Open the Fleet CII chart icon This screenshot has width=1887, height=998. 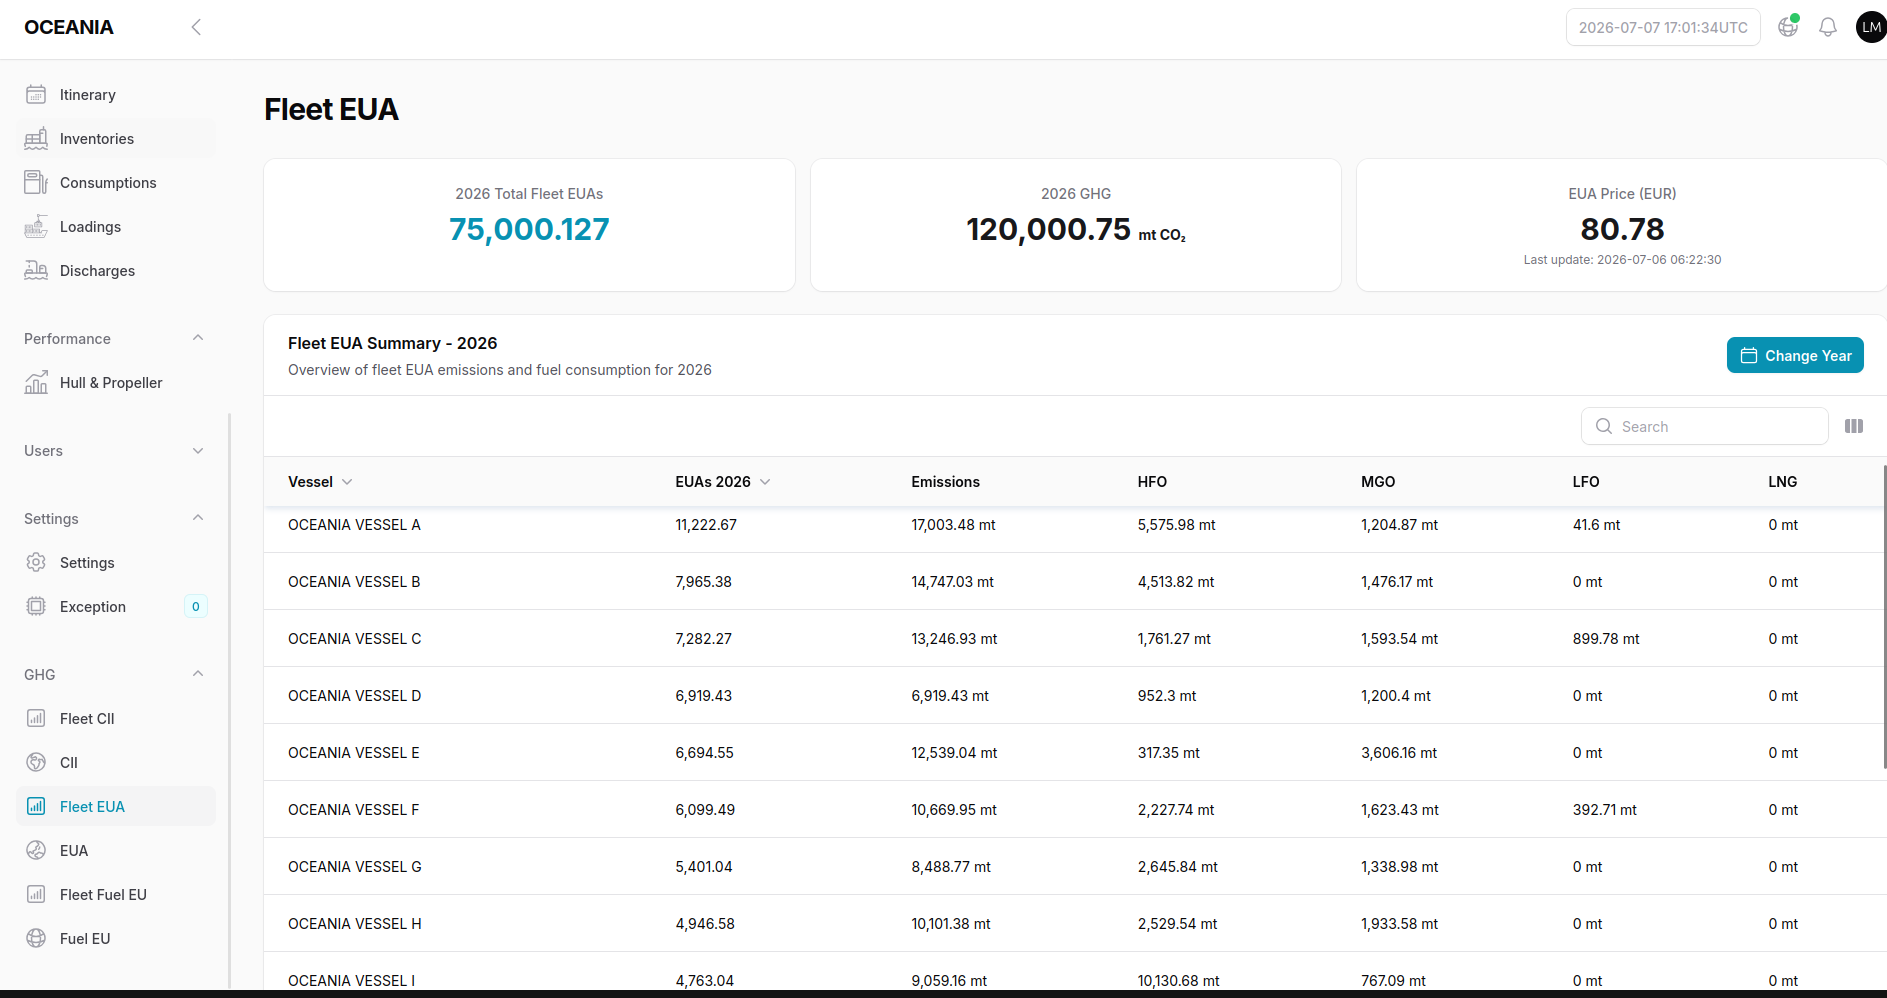36,719
